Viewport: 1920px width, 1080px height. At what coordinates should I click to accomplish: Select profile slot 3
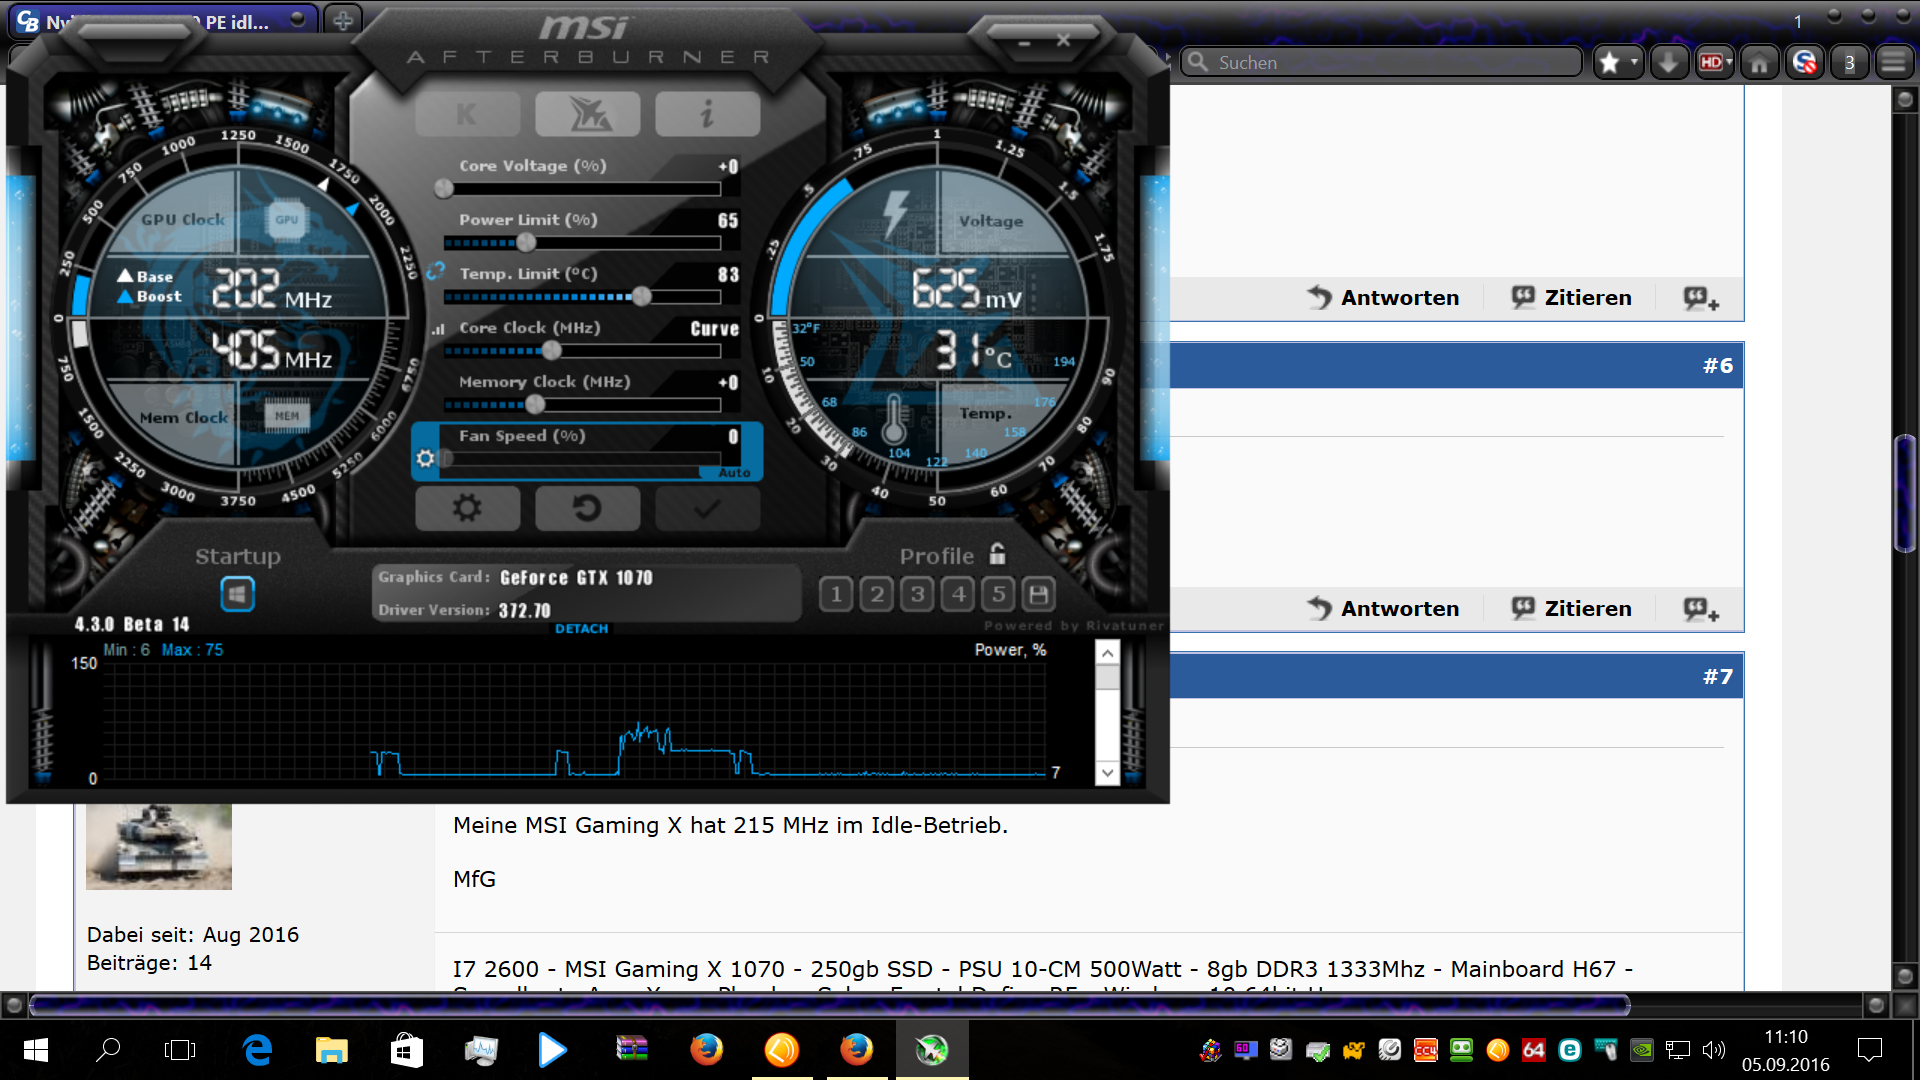click(x=917, y=595)
